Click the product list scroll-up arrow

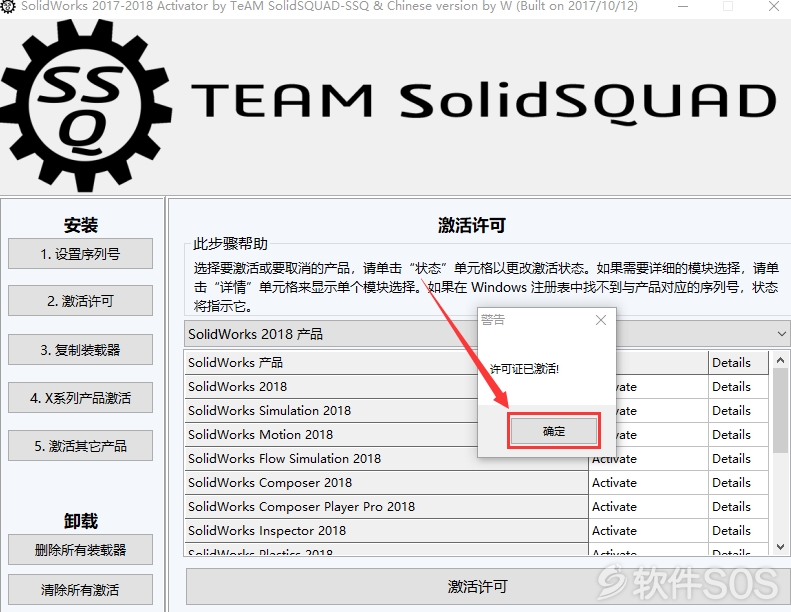[780, 360]
